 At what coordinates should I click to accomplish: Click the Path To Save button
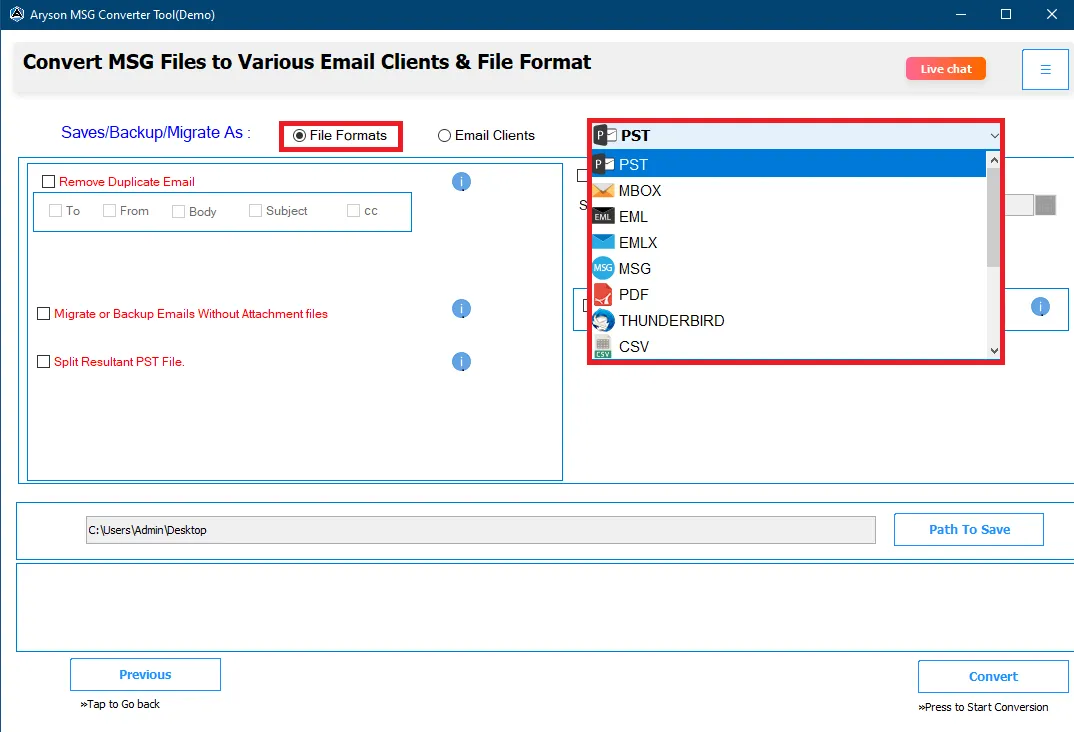click(969, 529)
